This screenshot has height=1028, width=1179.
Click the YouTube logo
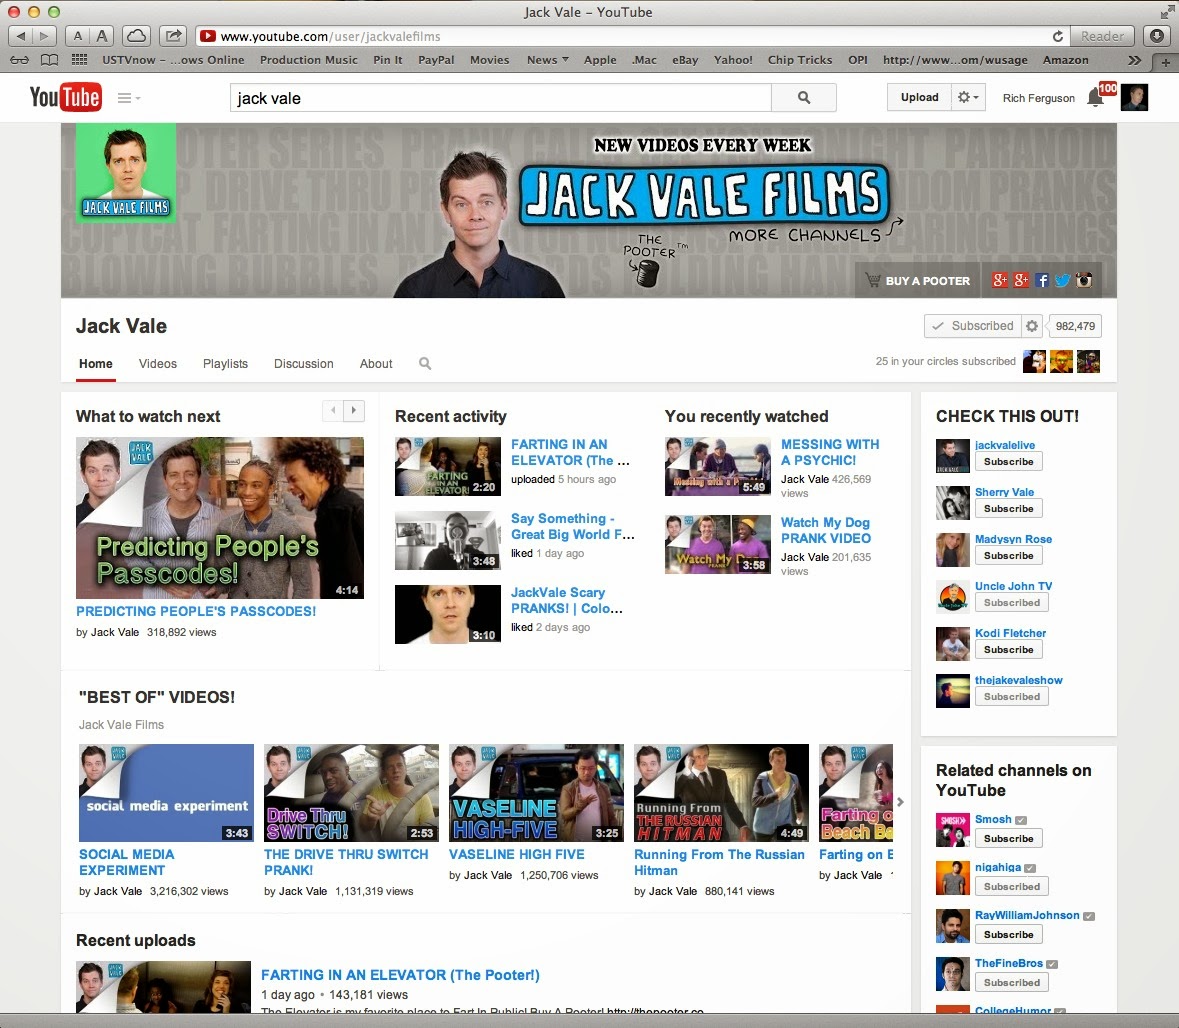click(x=65, y=97)
